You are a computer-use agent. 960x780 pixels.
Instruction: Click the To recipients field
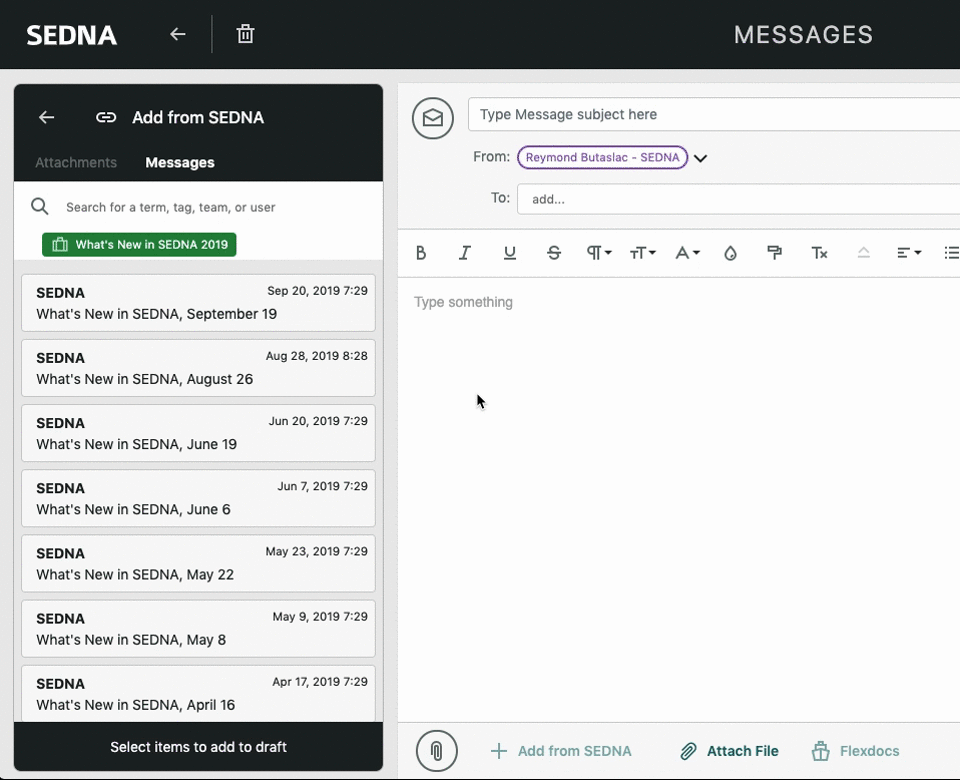point(738,199)
